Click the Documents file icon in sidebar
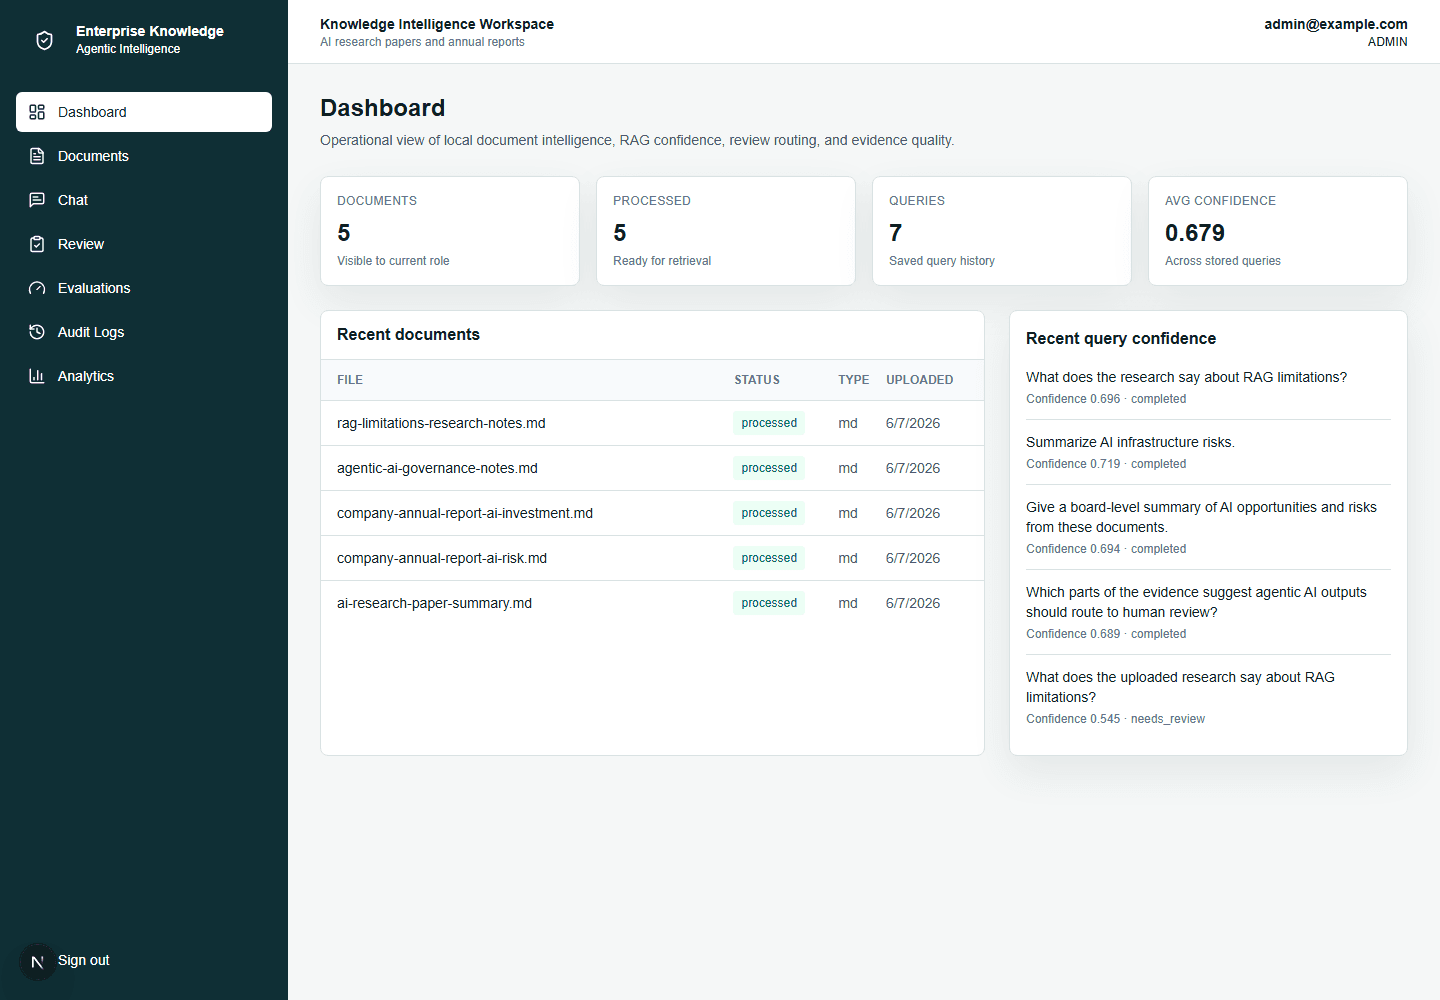The height and width of the screenshot is (1000, 1440). tap(37, 156)
